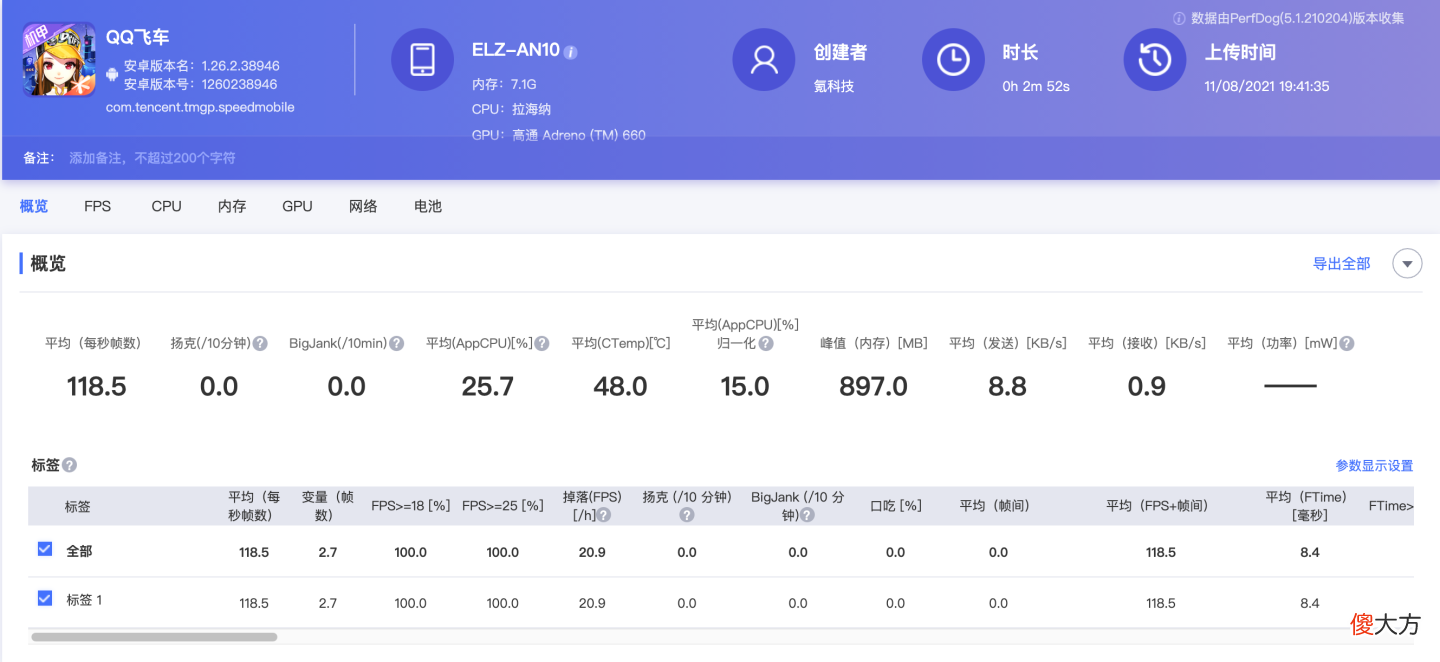Screen dimensions: 1440x662
Task: Open help icon next to 平均(AppCPU)[%]
Action: tap(542, 343)
